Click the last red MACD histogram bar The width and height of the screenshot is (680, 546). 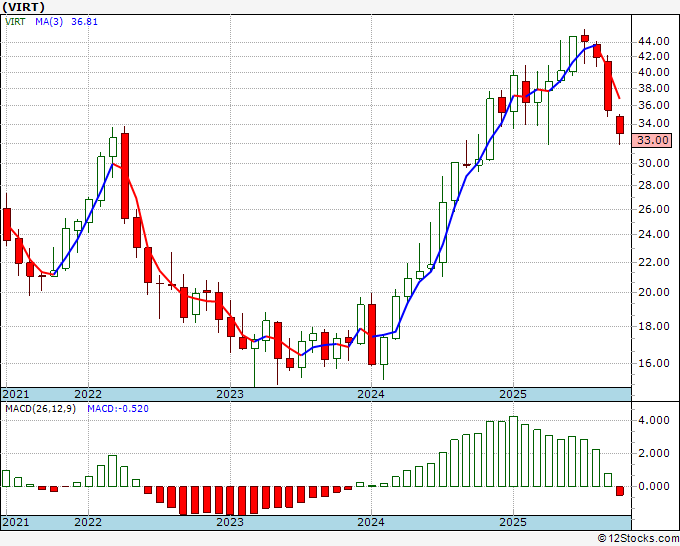click(620, 491)
